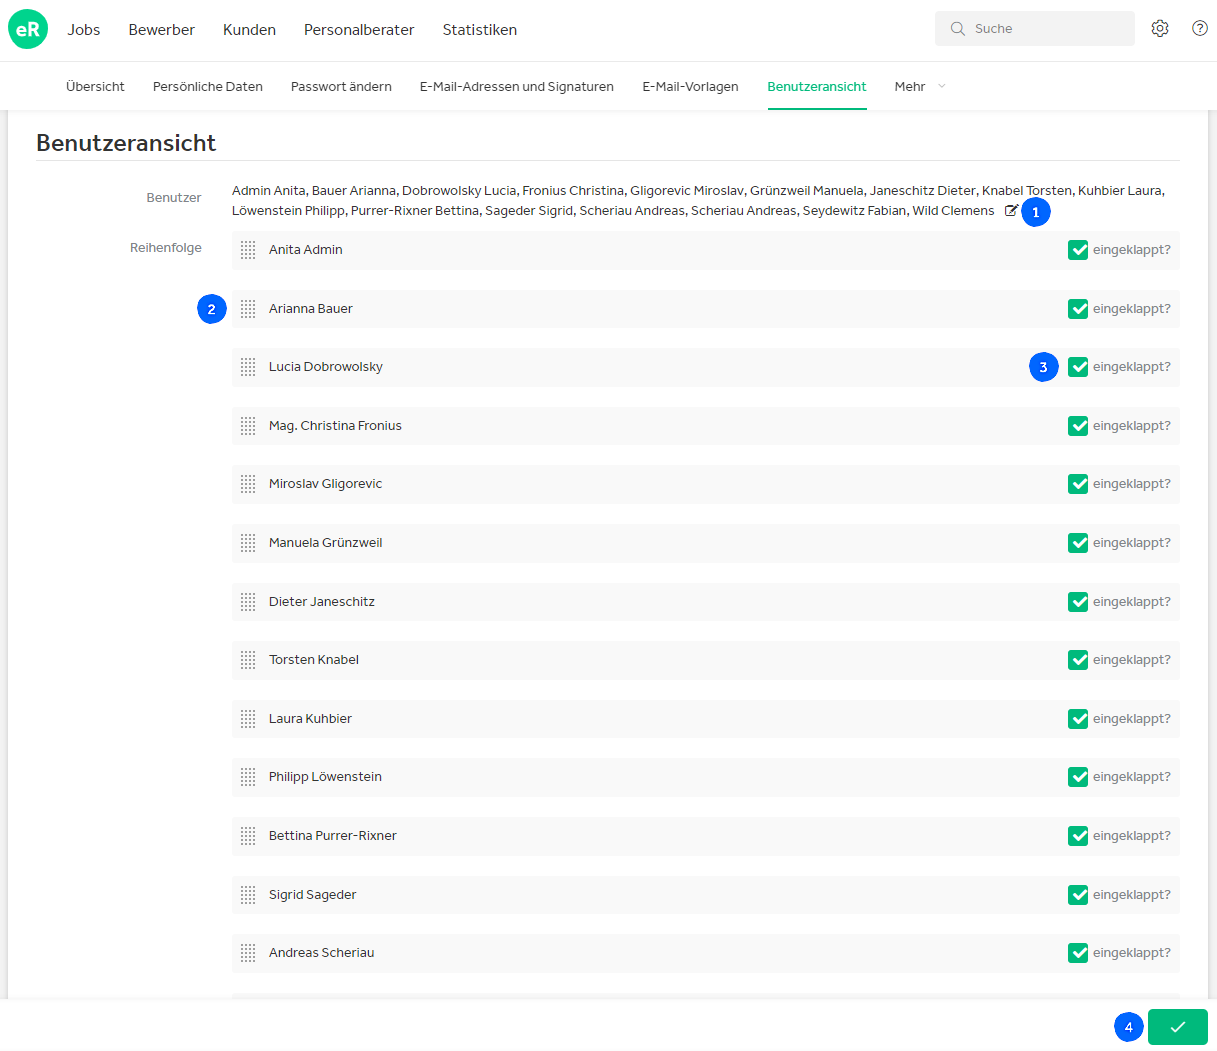This screenshot has width=1217, height=1051.
Task: Toggle eingeklappt for Miroslav Gligorevic
Action: pyautogui.click(x=1078, y=484)
